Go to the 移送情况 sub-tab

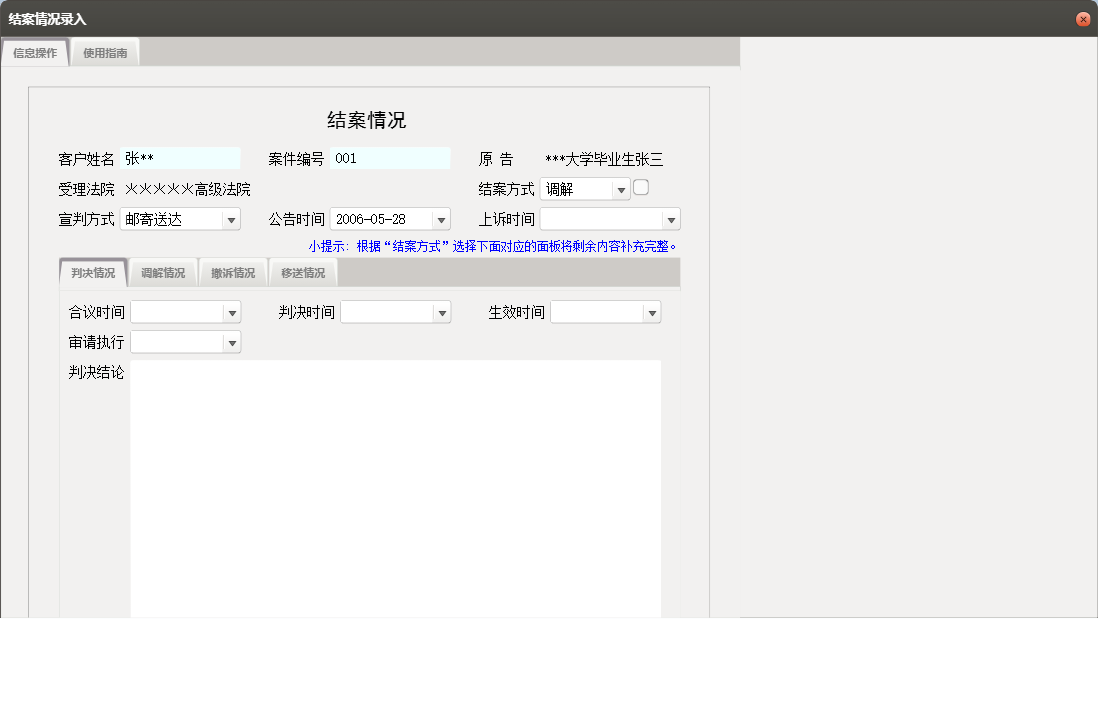[303, 273]
